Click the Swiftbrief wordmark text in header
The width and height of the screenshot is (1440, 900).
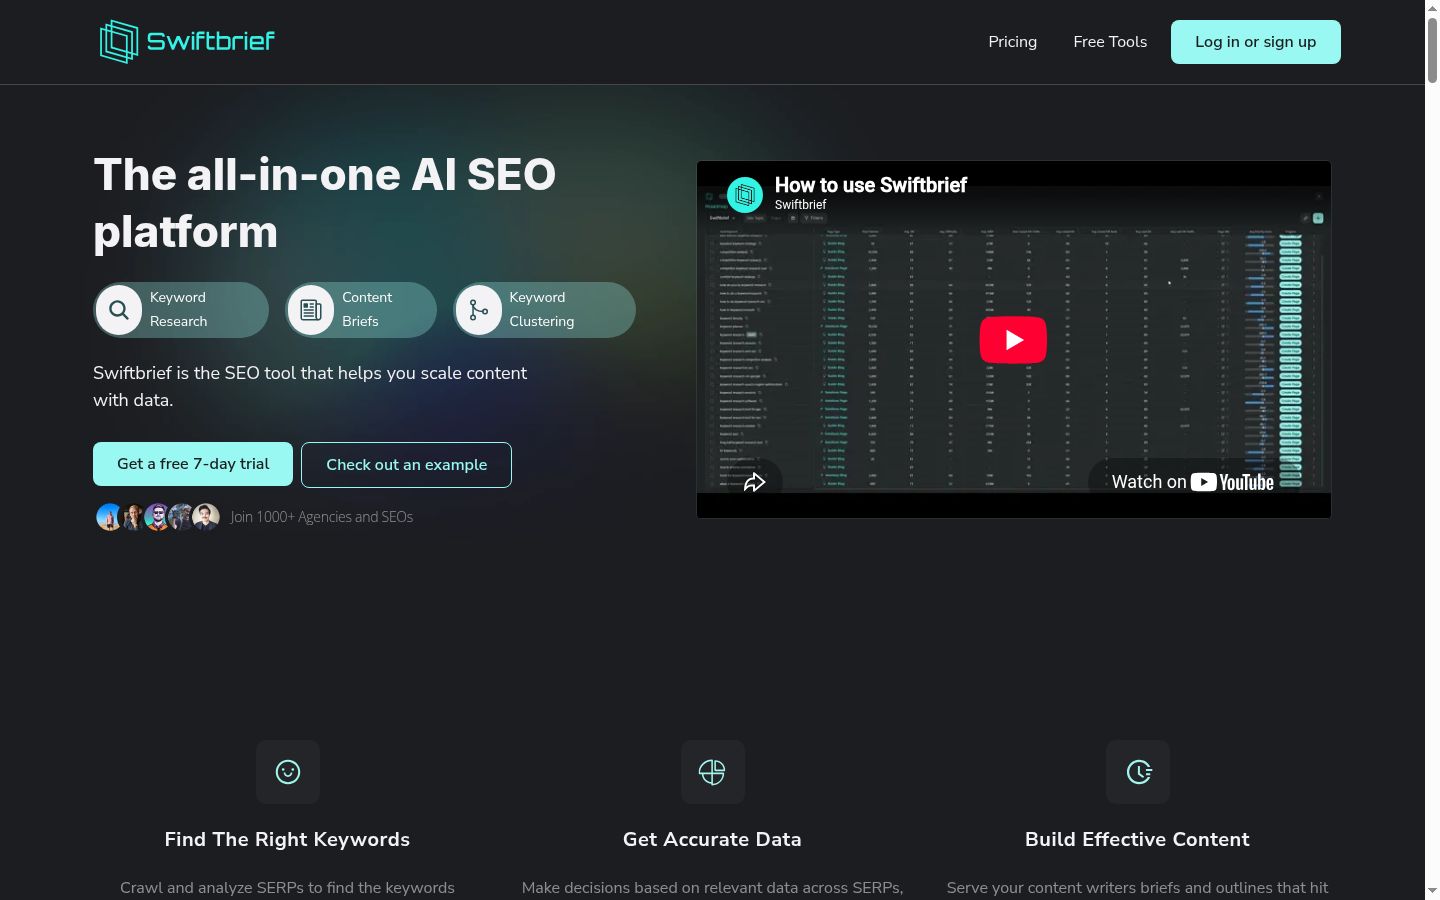210,41
